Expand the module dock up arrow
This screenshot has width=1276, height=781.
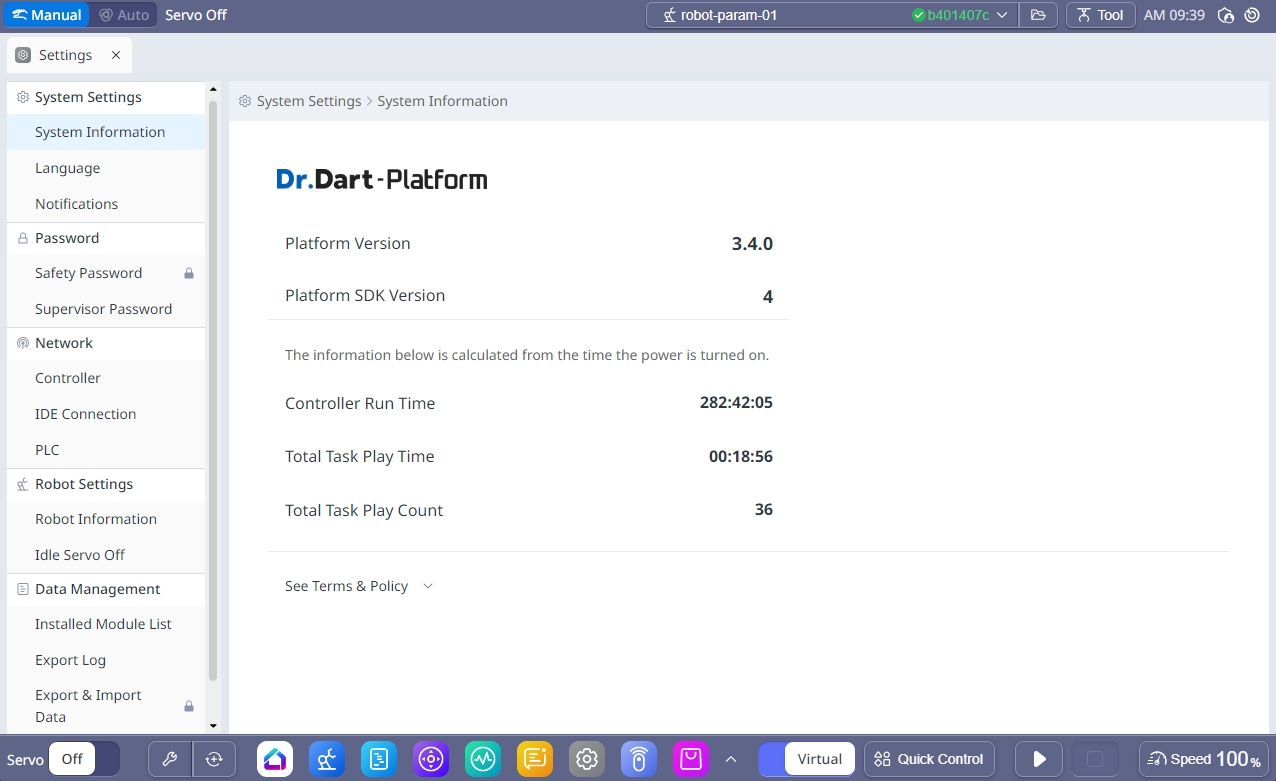pos(731,759)
